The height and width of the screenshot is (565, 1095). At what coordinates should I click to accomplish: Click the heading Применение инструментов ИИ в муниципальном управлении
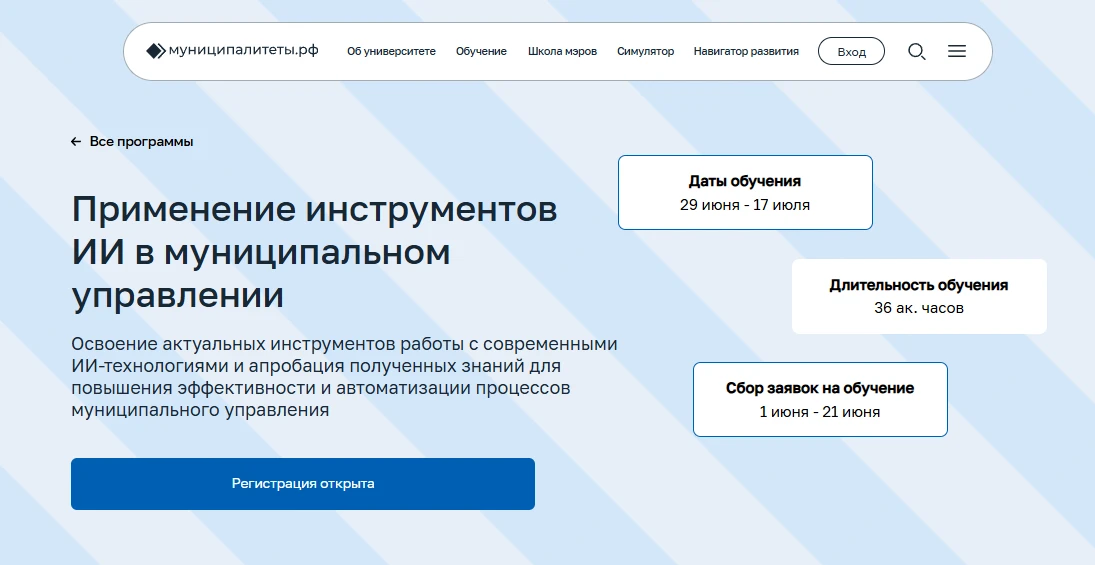coord(314,251)
